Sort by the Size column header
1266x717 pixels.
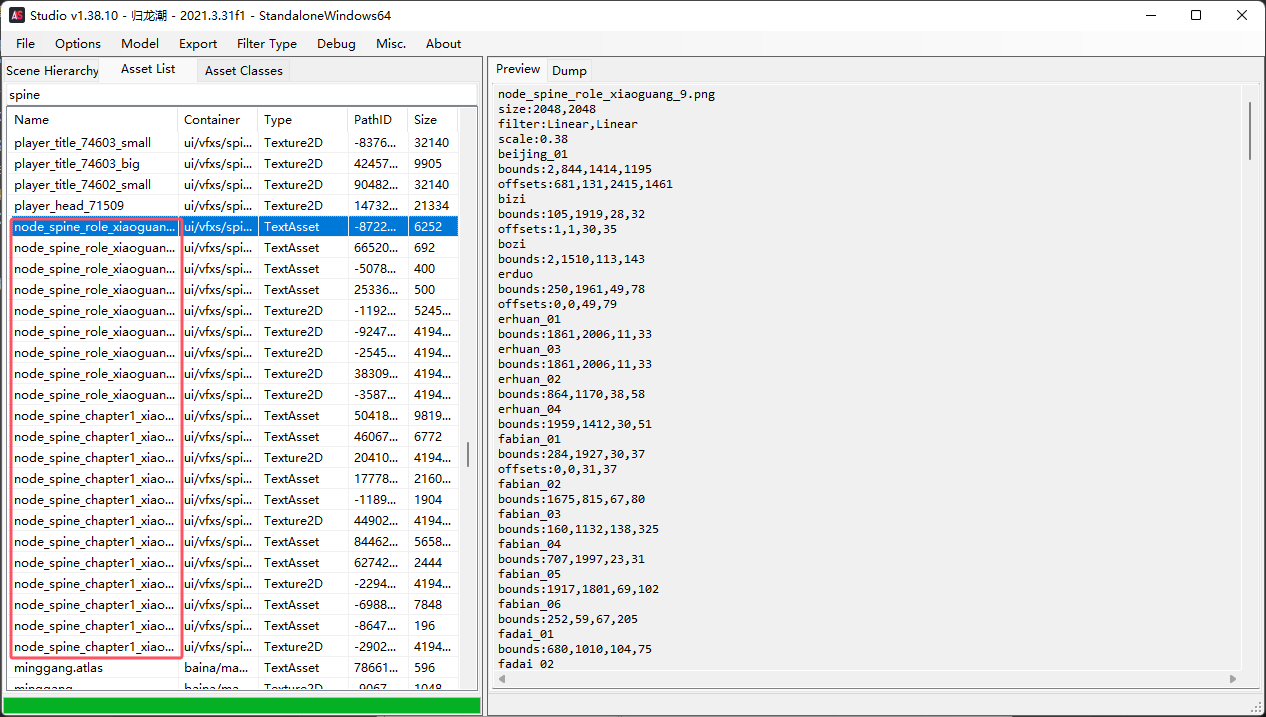[x=433, y=120]
